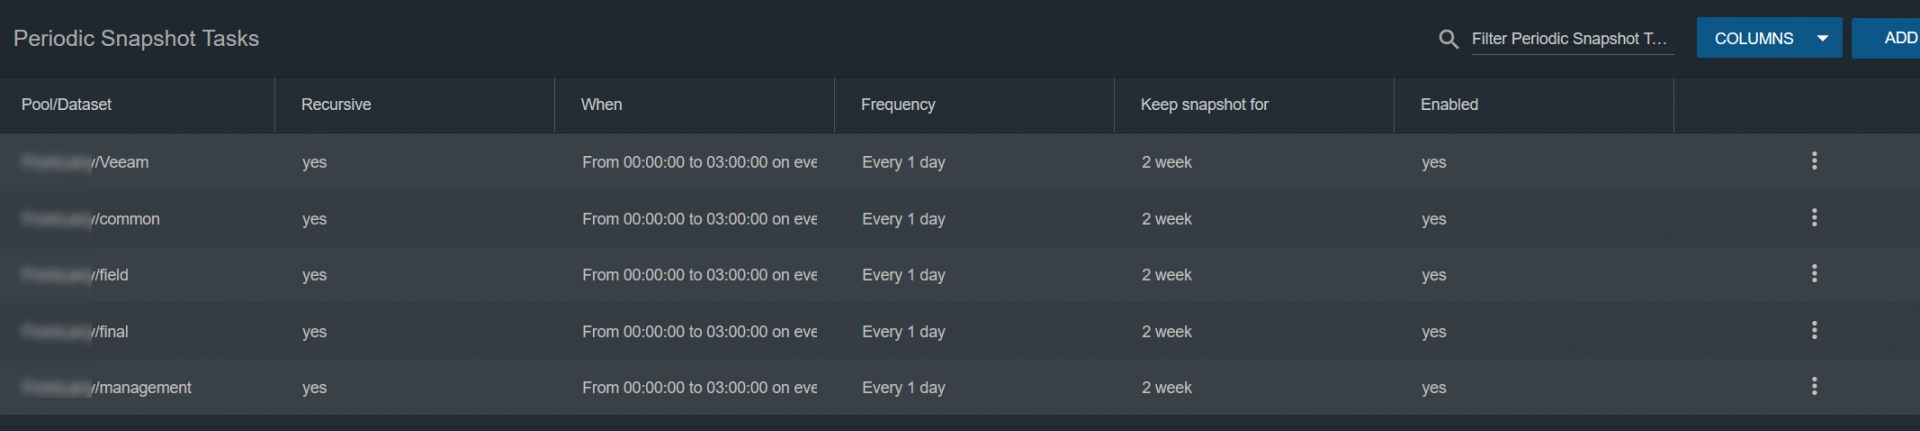Sort by the Recursive column header
The image size is (1920, 431).
coord(336,104)
